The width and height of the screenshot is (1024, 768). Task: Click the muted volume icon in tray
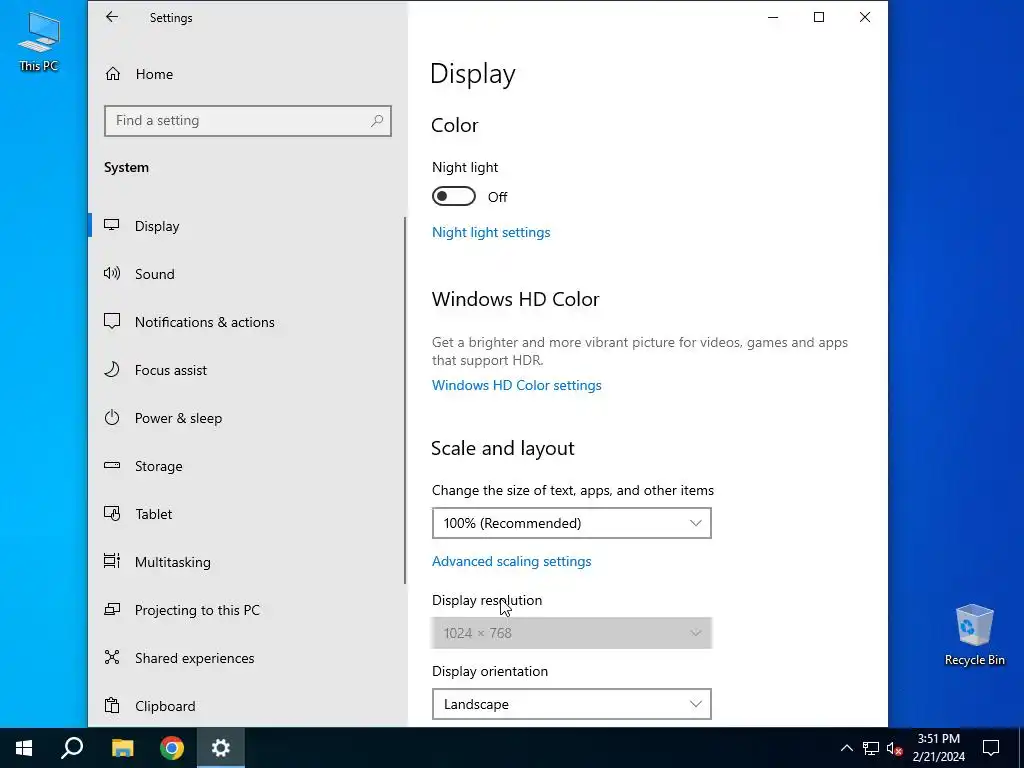895,748
